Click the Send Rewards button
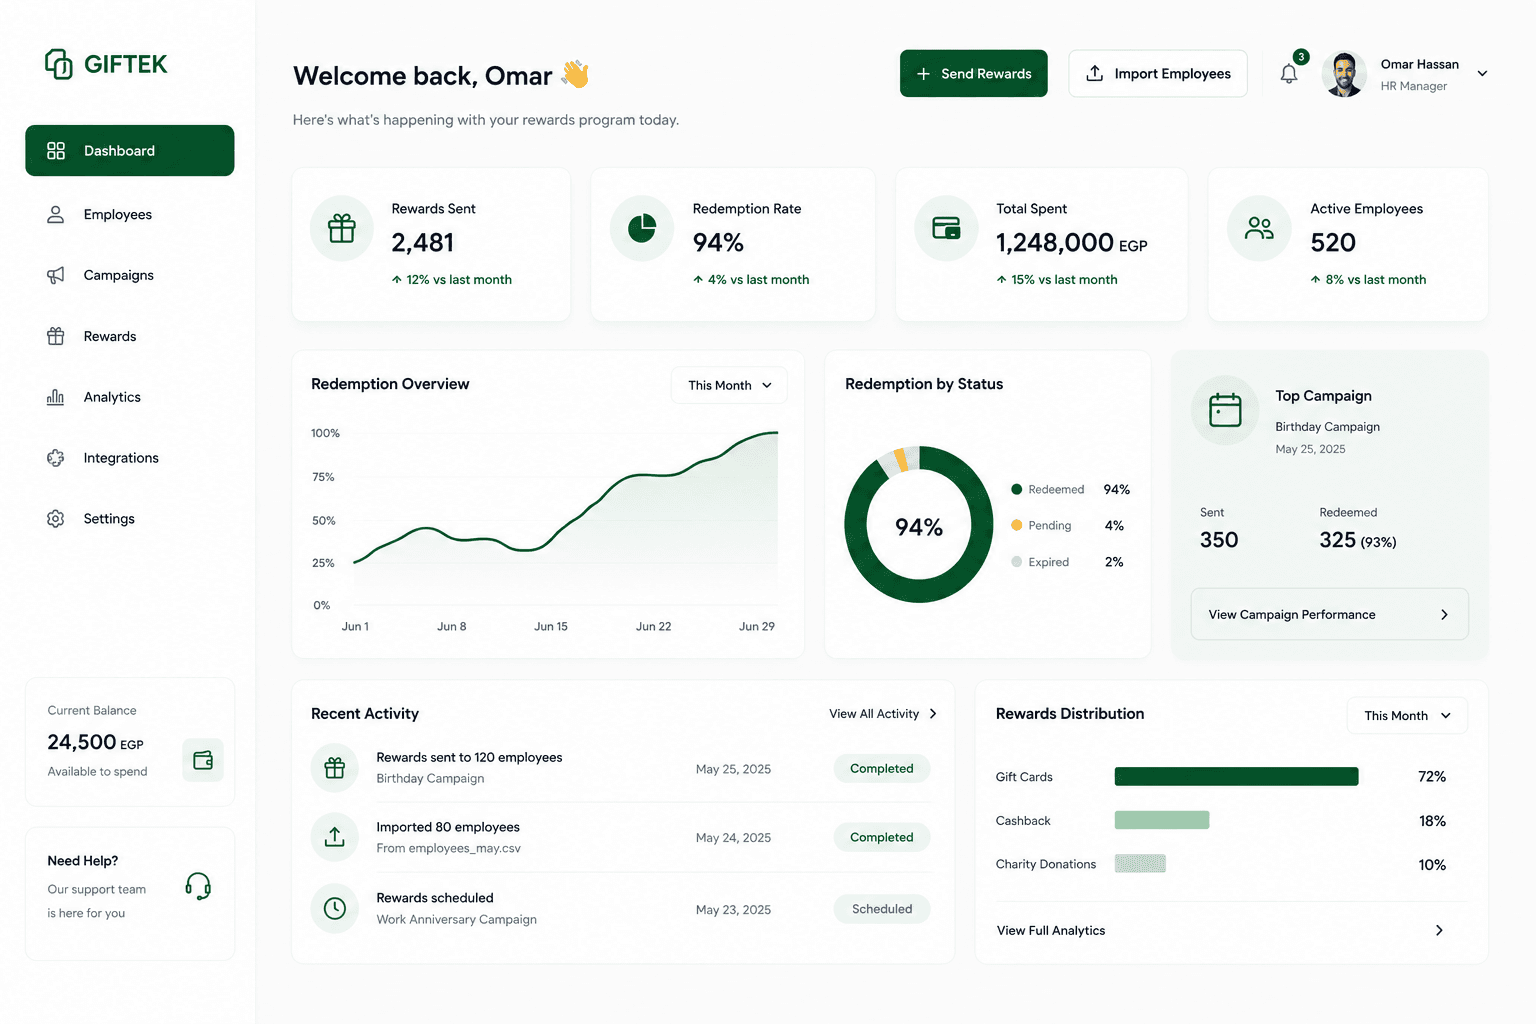Viewport: 1536px width, 1024px height. (x=974, y=74)
